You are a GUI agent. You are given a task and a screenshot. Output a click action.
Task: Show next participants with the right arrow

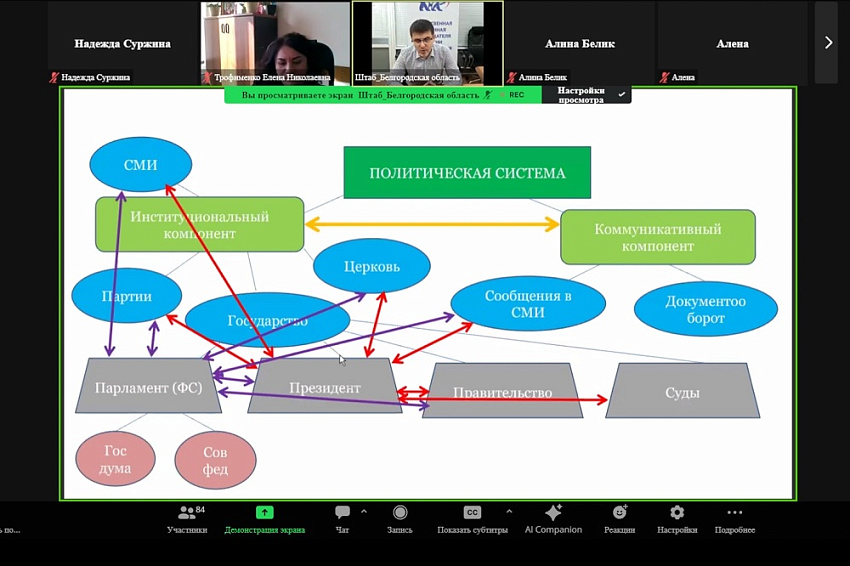click(827, 42)
